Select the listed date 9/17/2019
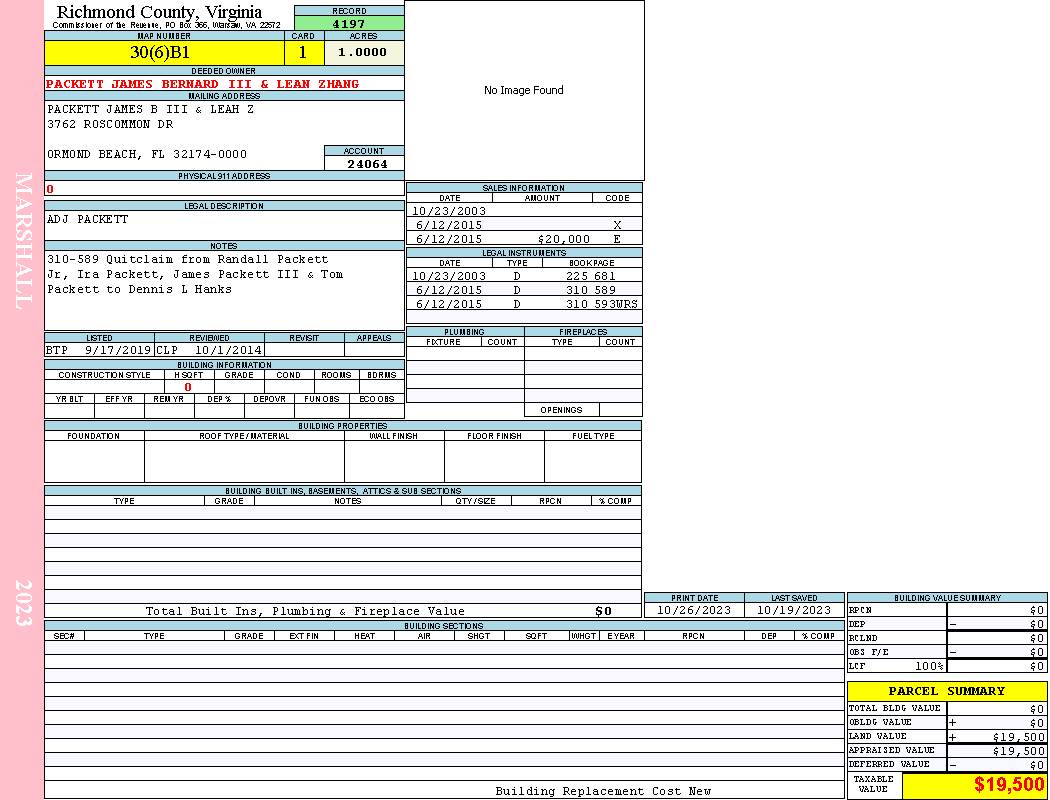This screenshot has width=1050, height=800. point(117,351)
